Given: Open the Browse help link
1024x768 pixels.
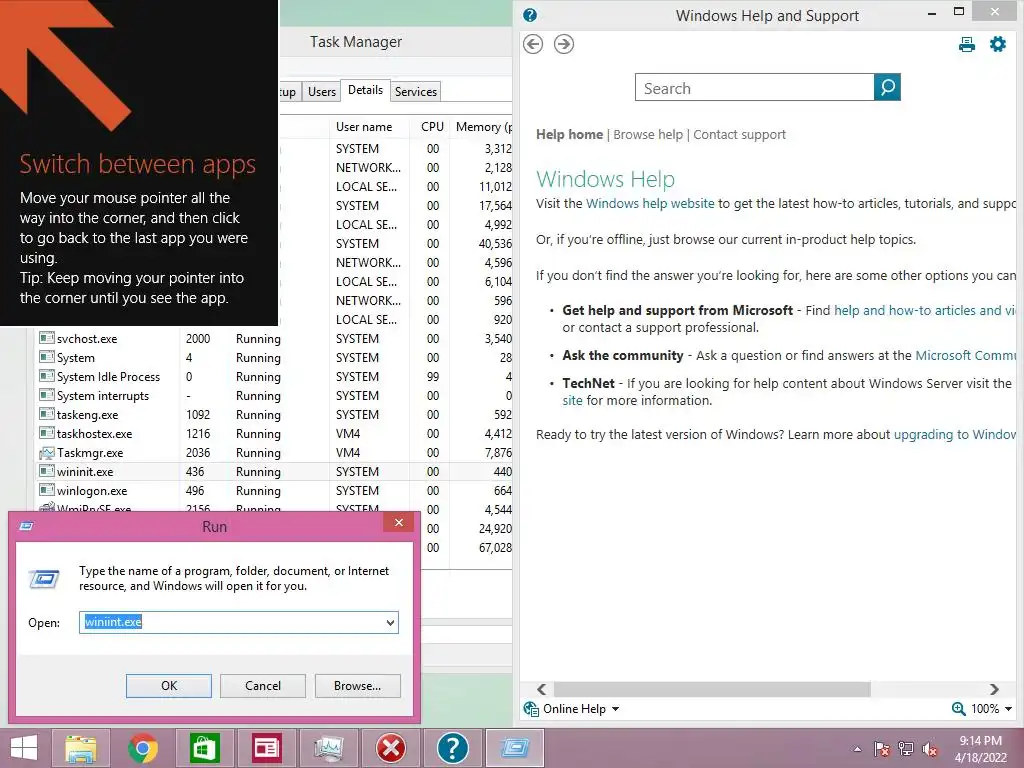Looking at the screenshot, I should click(648, 135).
